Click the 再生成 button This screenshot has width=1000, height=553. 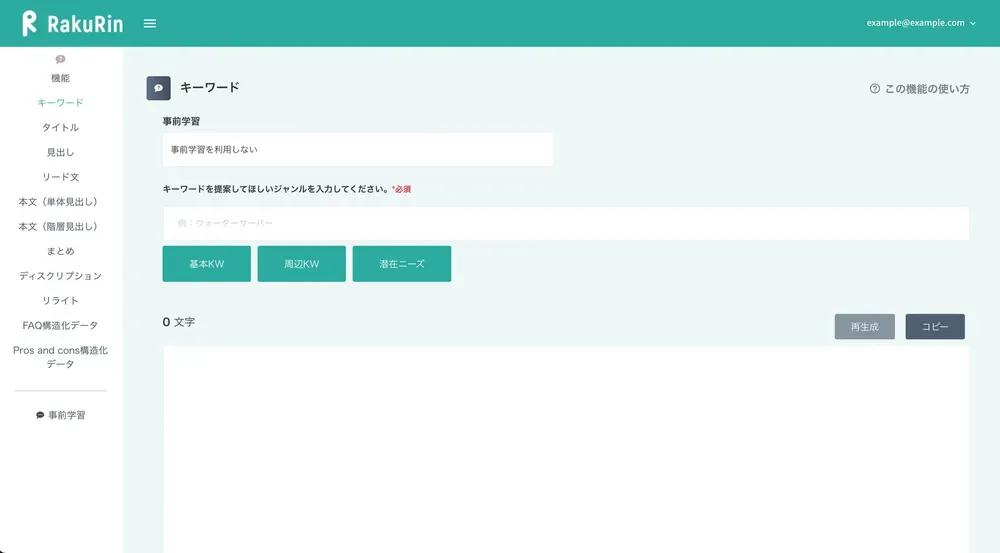click(x=864, y=327)
